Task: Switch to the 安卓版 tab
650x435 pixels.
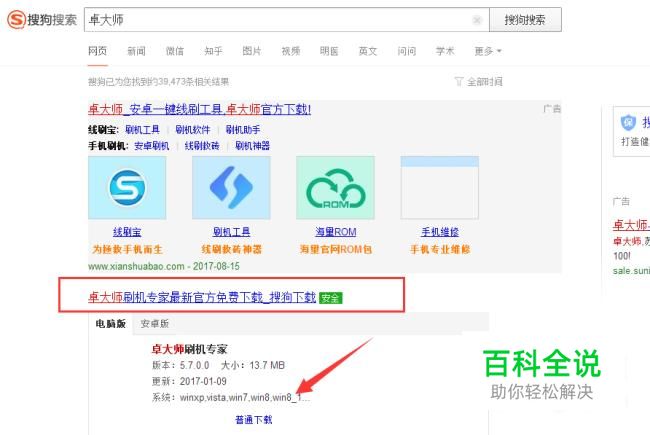Action: (155, 323)
